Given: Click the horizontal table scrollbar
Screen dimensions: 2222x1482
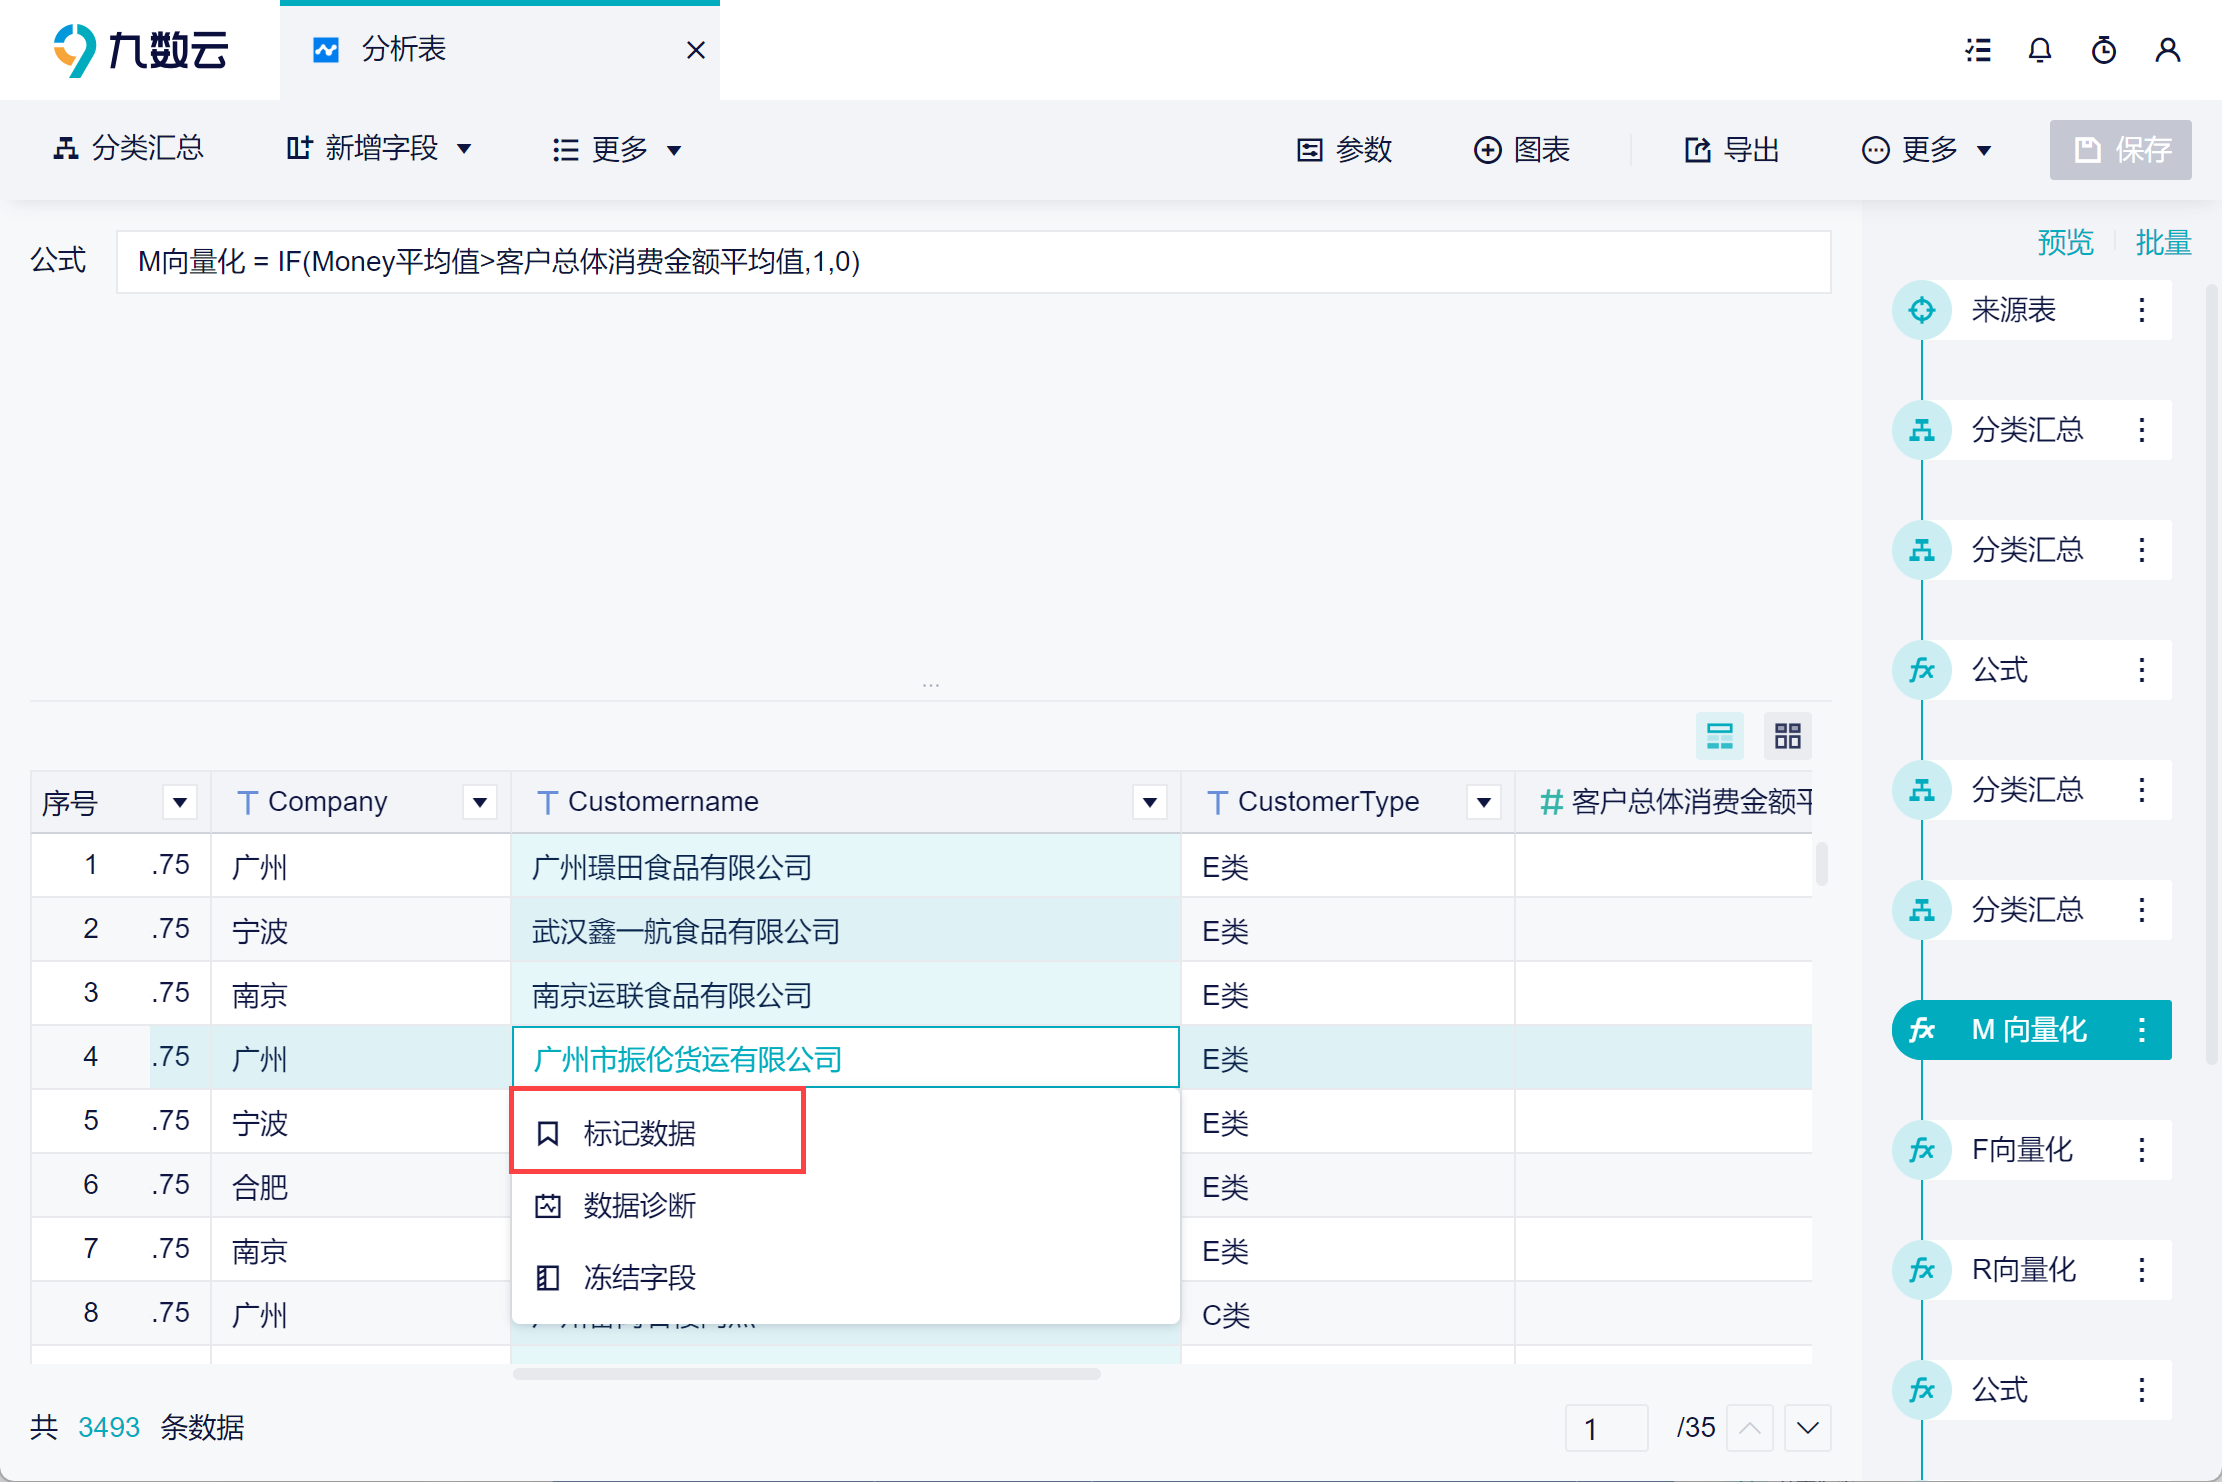Looking at the screenshot, I should [x=806, y=1374].
